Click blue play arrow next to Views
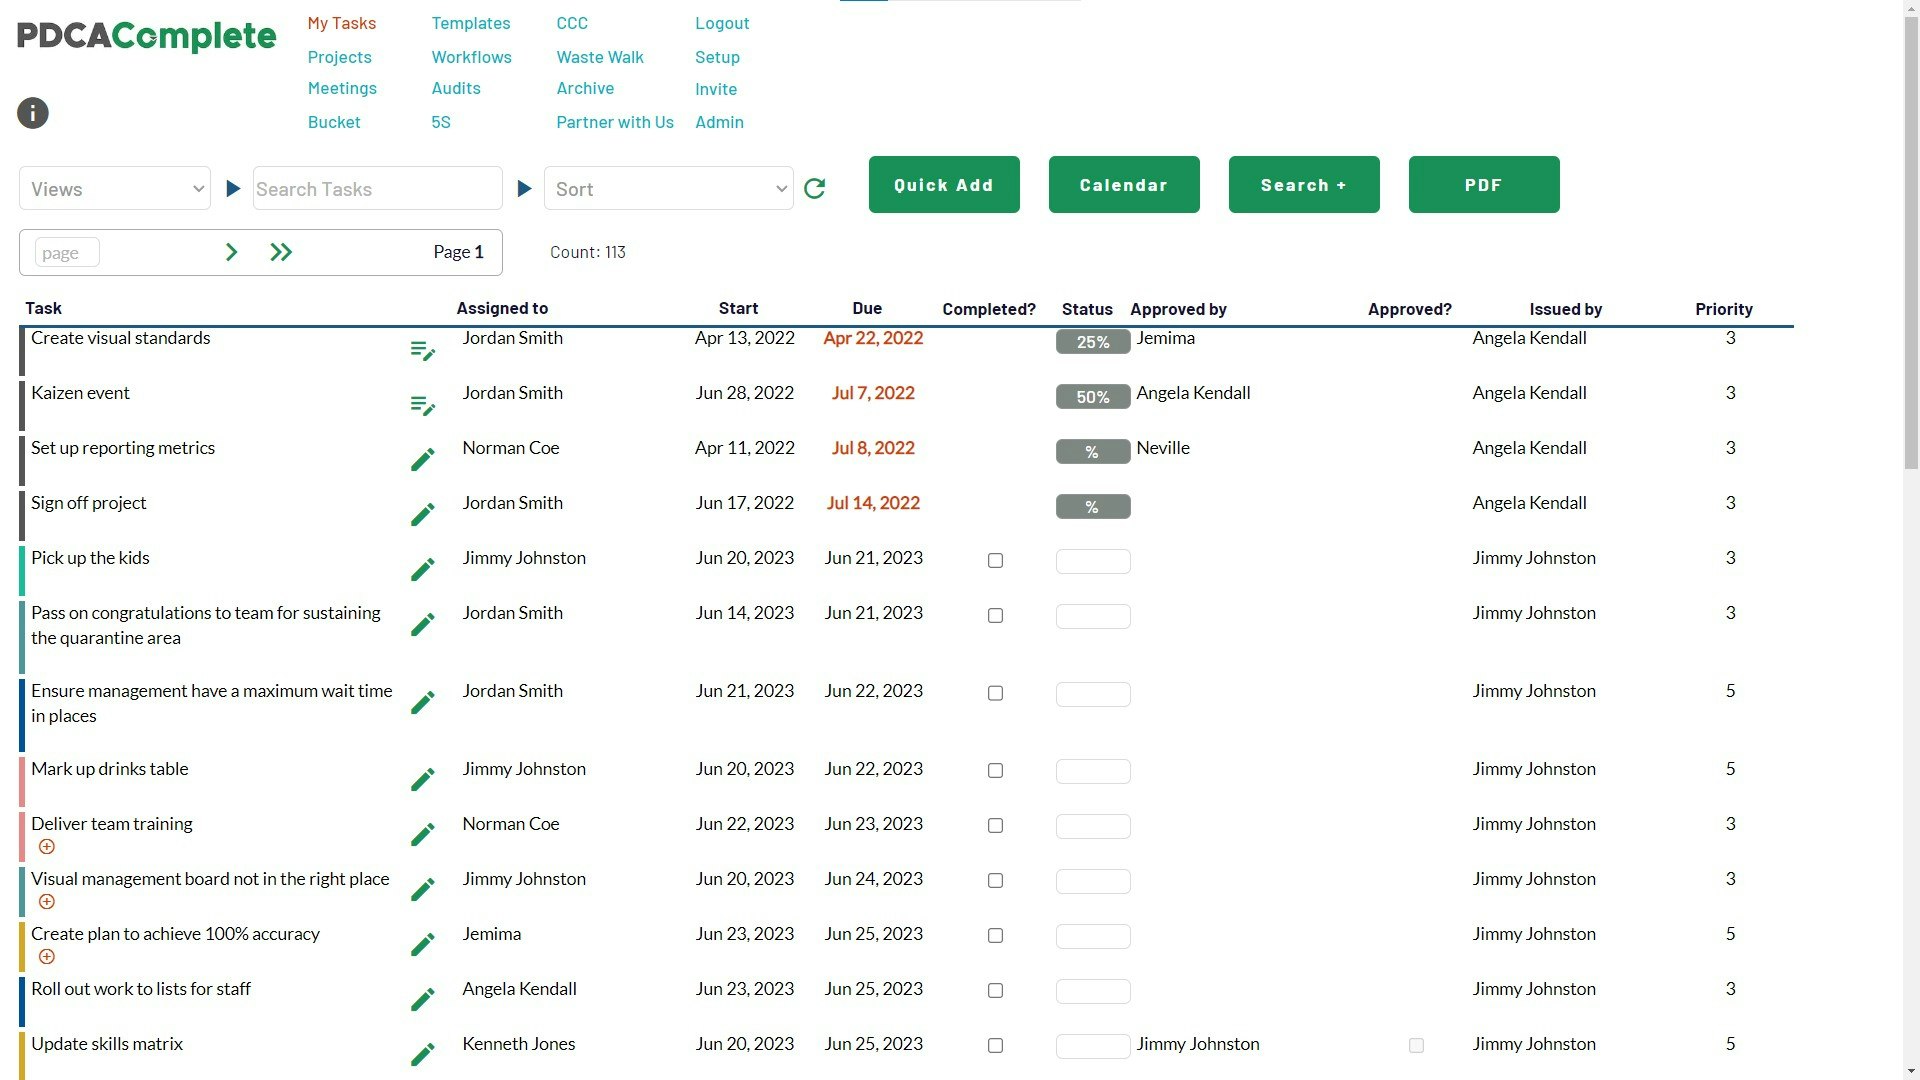This screenshot has height=1080, width=1920. point(233,189)
